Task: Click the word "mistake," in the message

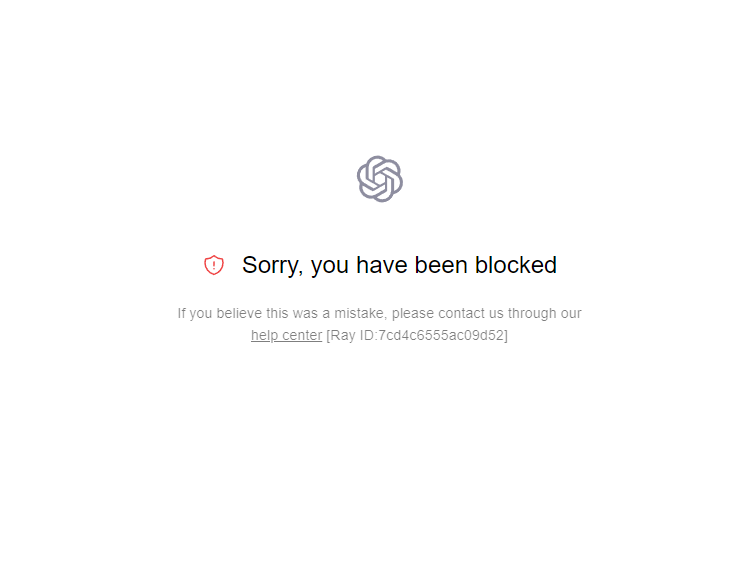Action: pos(361,313)
